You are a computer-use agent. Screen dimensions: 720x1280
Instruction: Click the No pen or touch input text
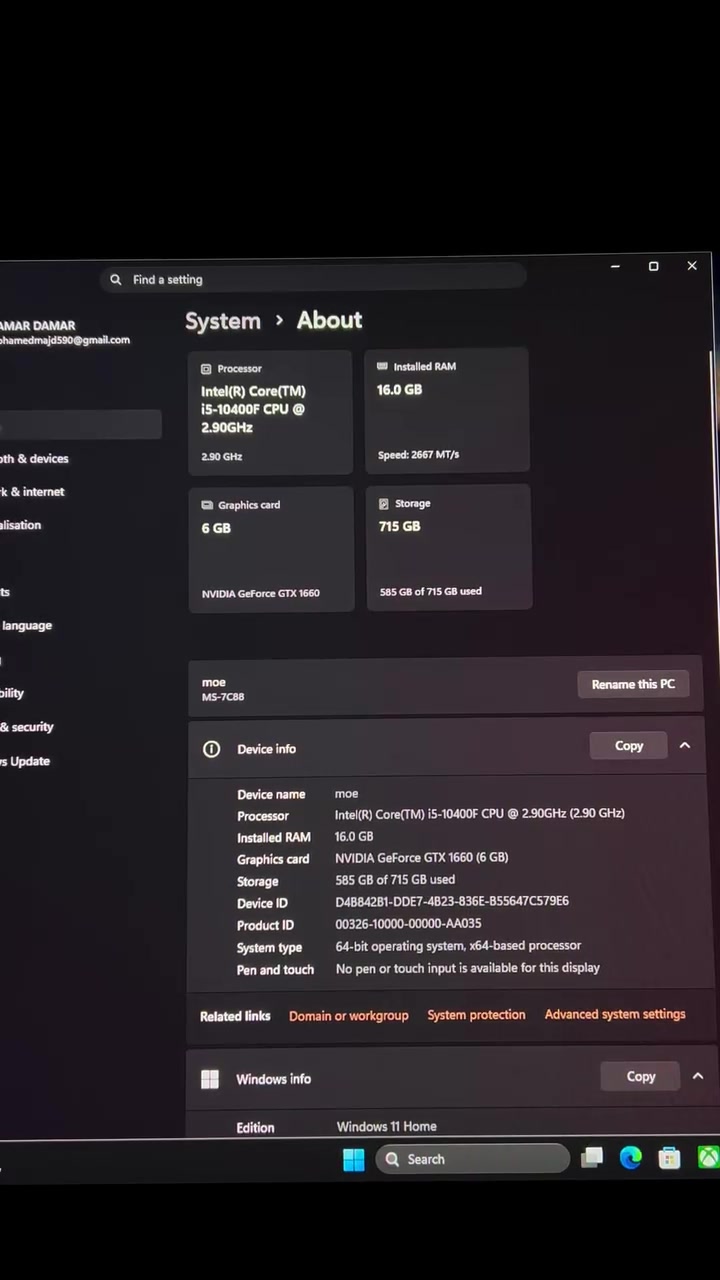click(x=468, y=968)
